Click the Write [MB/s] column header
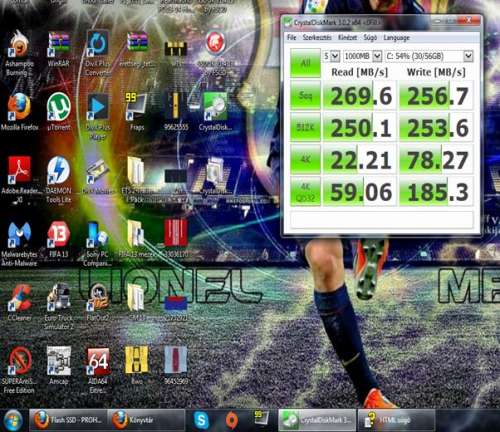 [436, 72]
